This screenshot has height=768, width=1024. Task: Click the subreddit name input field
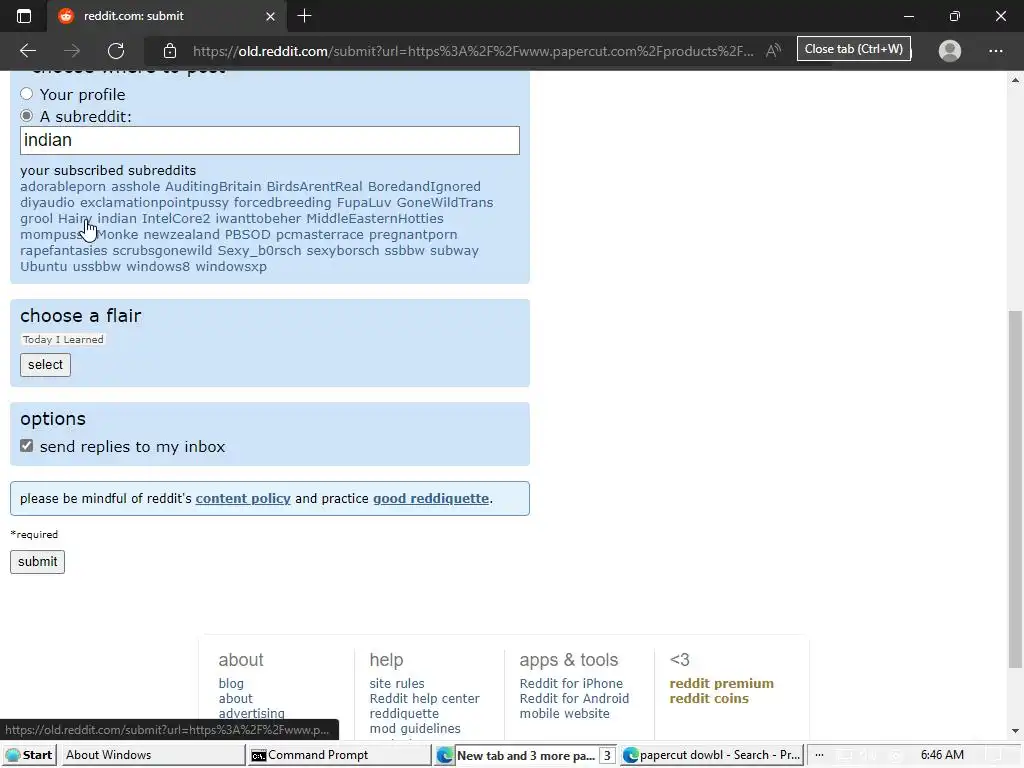click(270, 140)
